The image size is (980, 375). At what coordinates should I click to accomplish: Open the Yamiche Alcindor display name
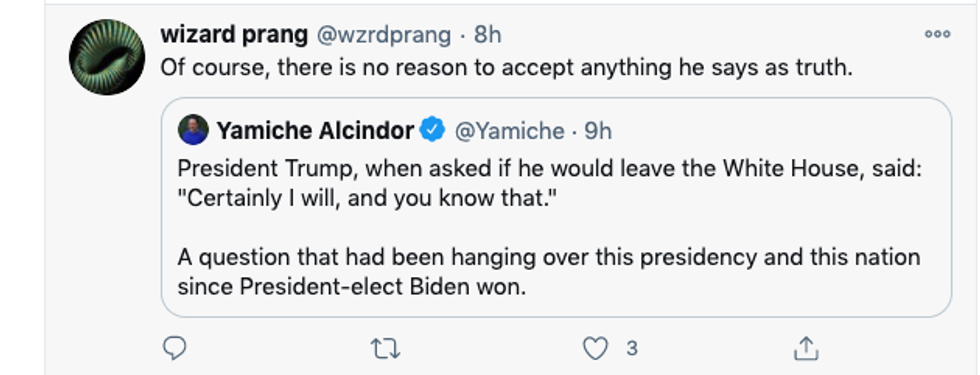click(316, 131)
